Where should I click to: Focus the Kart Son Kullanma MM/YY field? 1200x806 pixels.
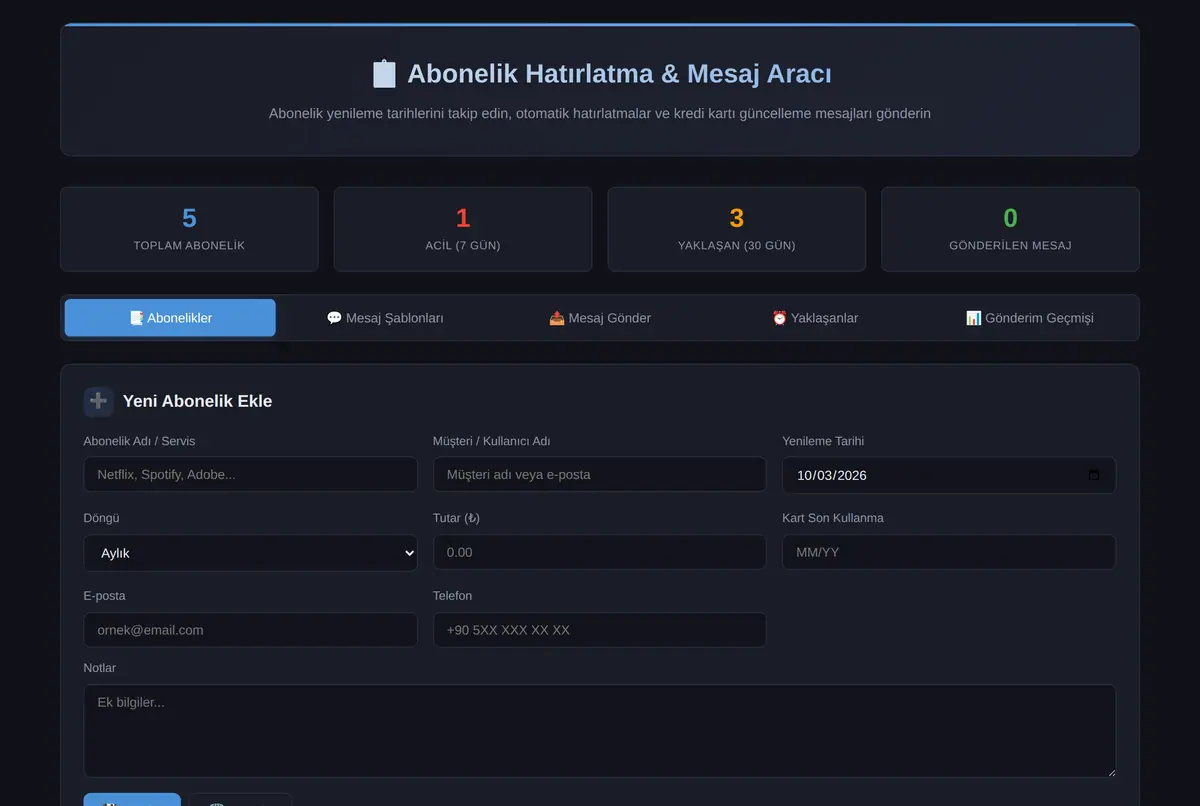[x=949, y=553]
